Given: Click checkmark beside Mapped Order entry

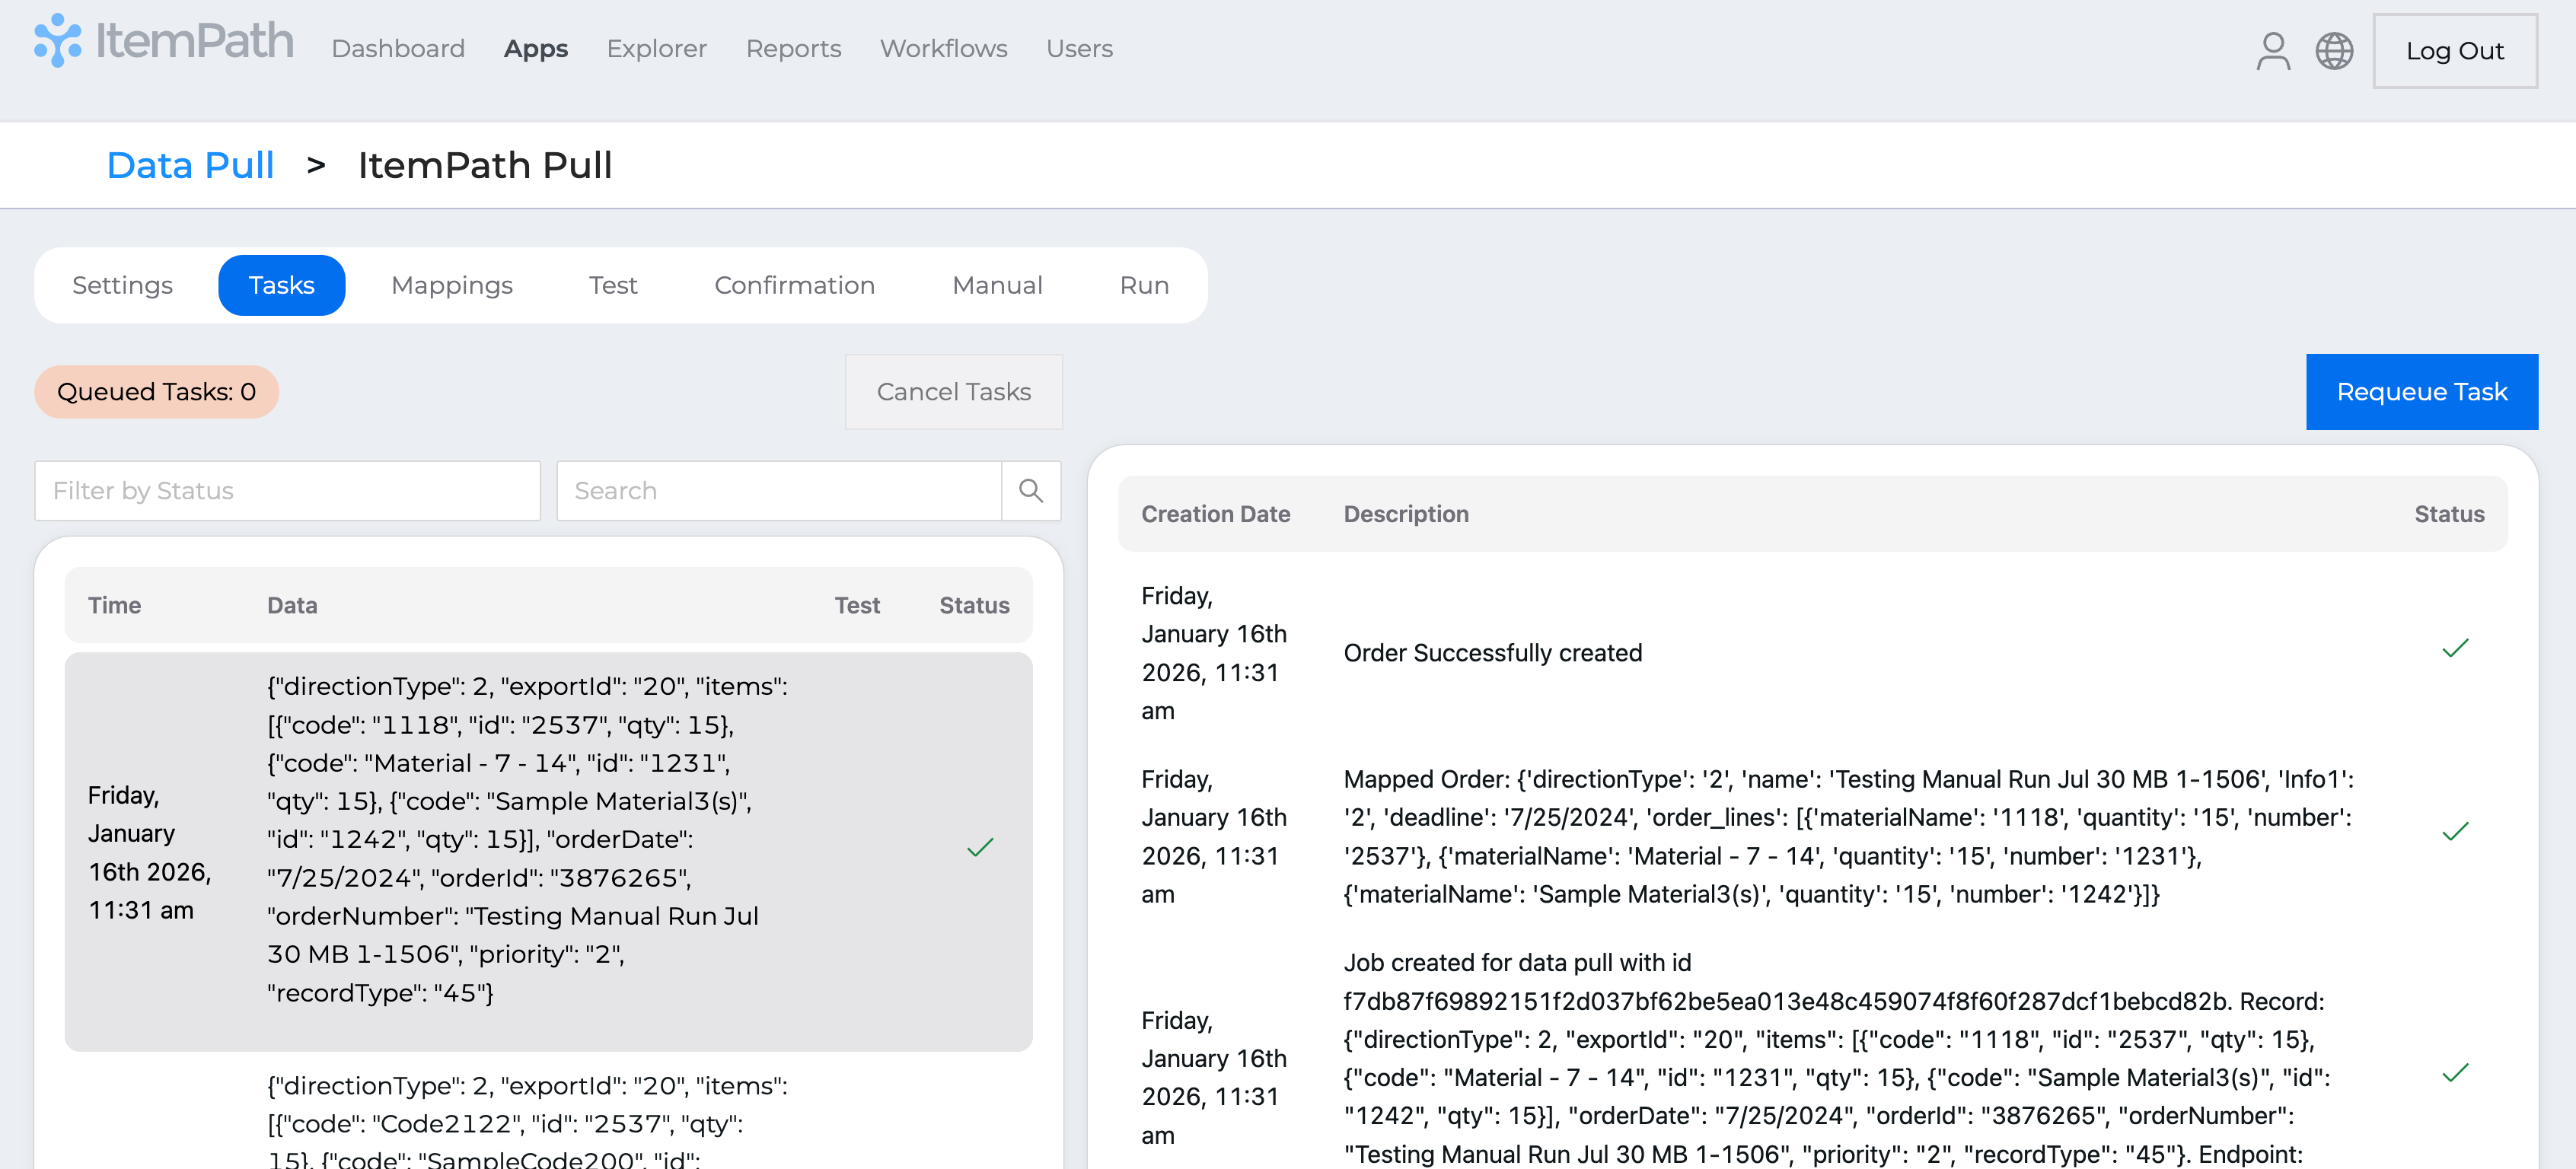Looking at the screenshot, I should (x=2454, y=832).
